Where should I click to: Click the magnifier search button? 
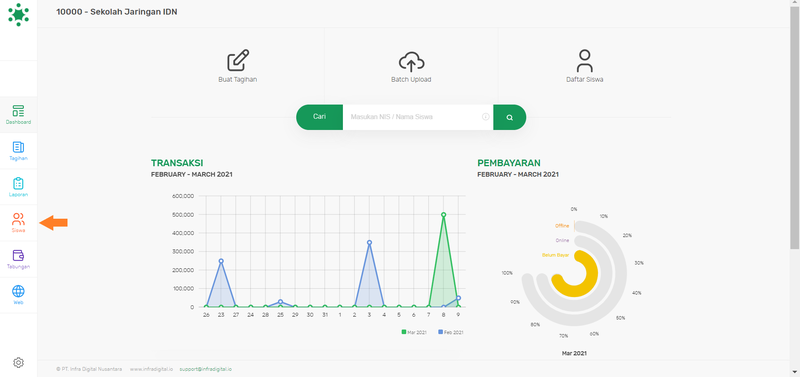(x=510, y=117)
